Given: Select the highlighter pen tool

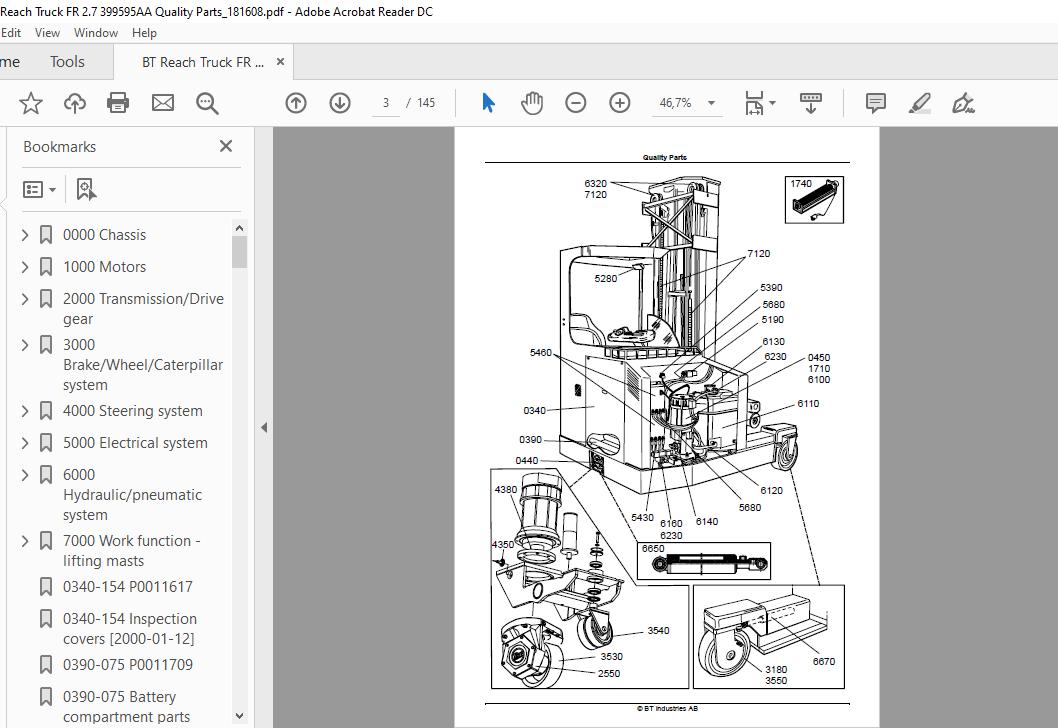Looking at the screenshot, I should tap(919, 103).
